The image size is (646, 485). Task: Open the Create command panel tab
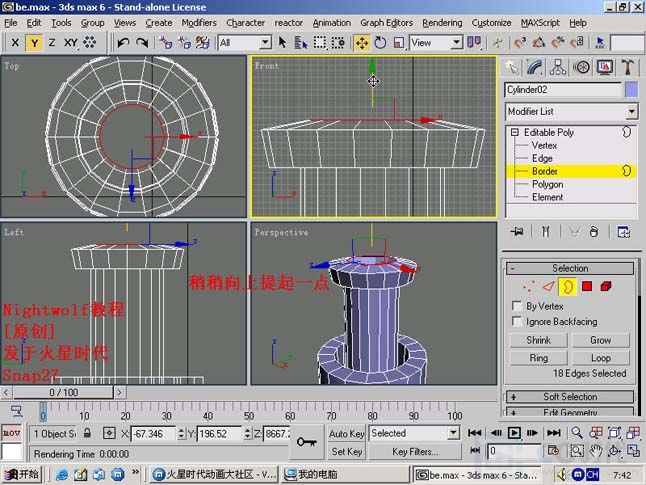pyautogui.click(x=512, y=67)
